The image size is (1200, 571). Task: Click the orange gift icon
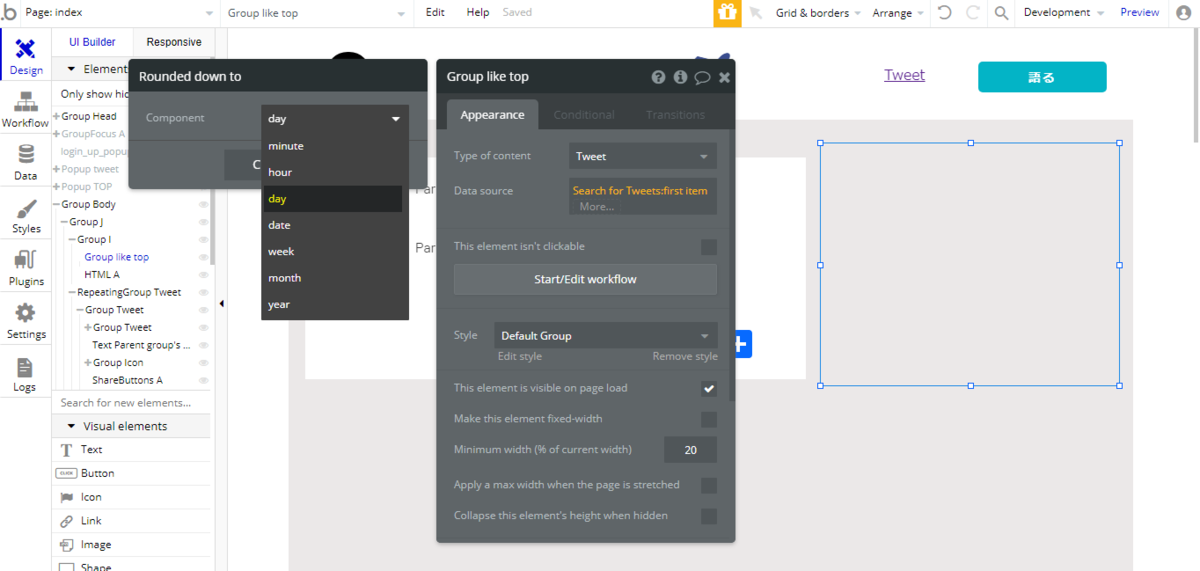[727, 13]
